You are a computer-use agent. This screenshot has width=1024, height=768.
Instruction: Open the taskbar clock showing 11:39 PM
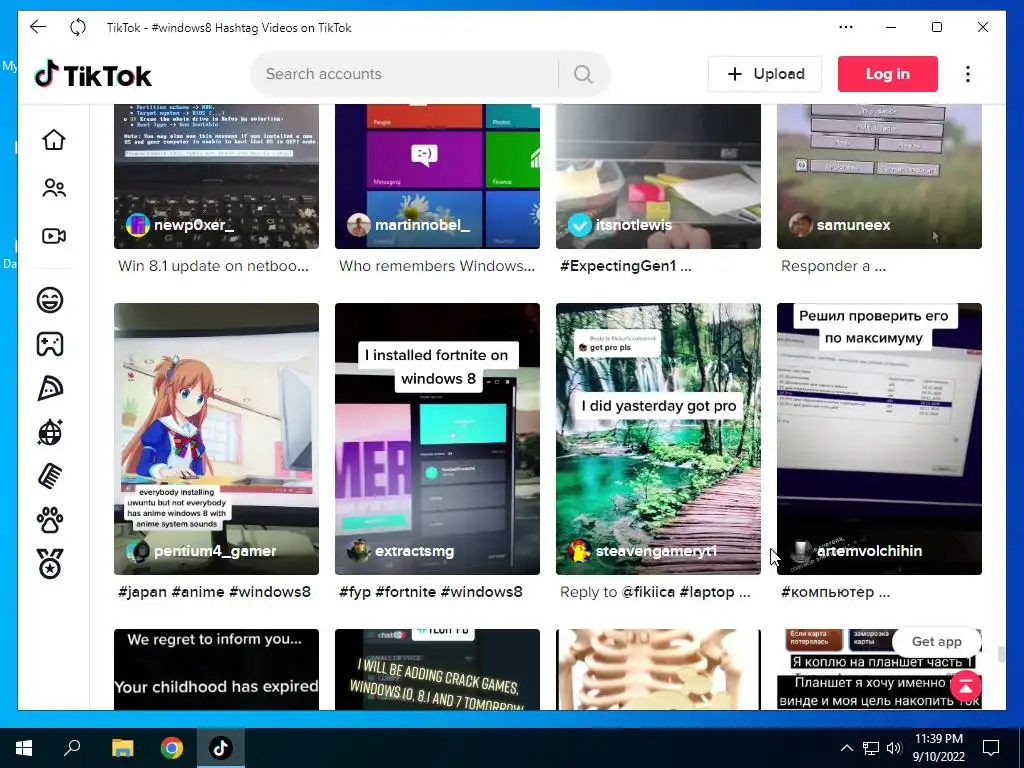pos(938,748)
